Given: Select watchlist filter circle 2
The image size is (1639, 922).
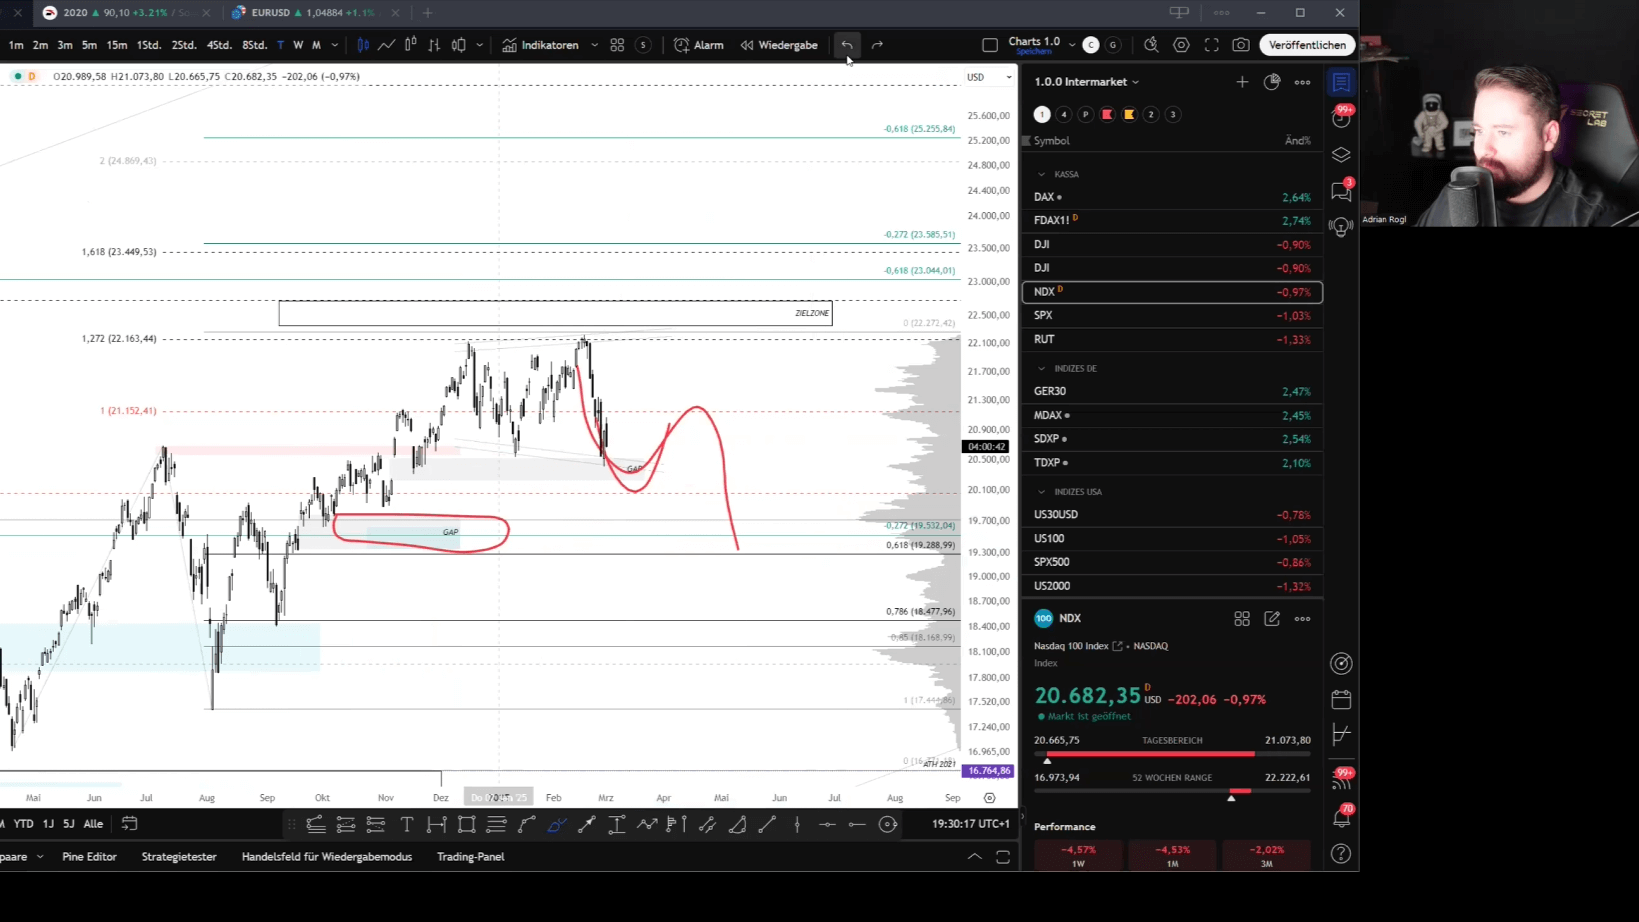Looking at the screenshot, I should [1151, 114].
